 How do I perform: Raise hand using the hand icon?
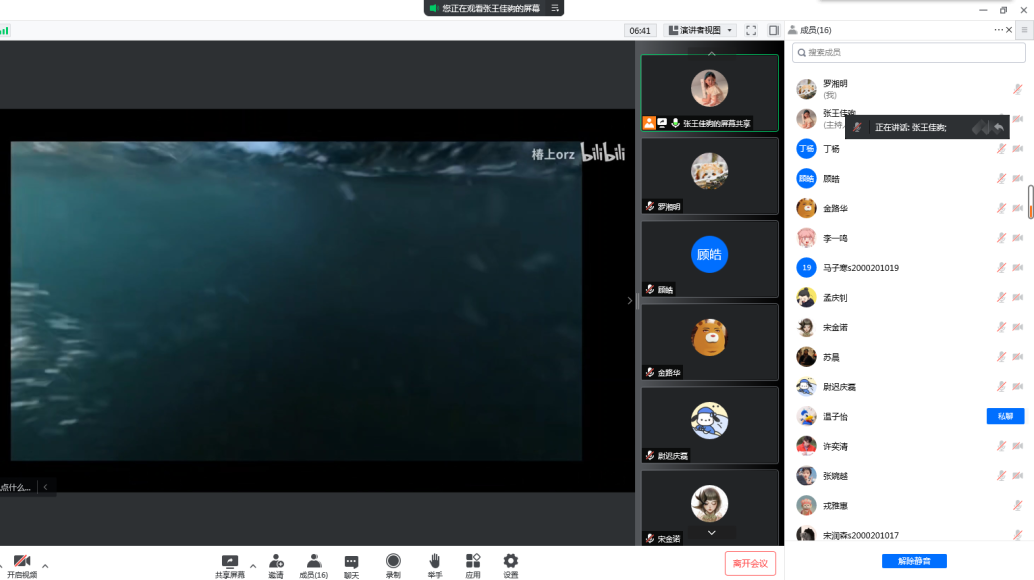[x=435, y=562]
